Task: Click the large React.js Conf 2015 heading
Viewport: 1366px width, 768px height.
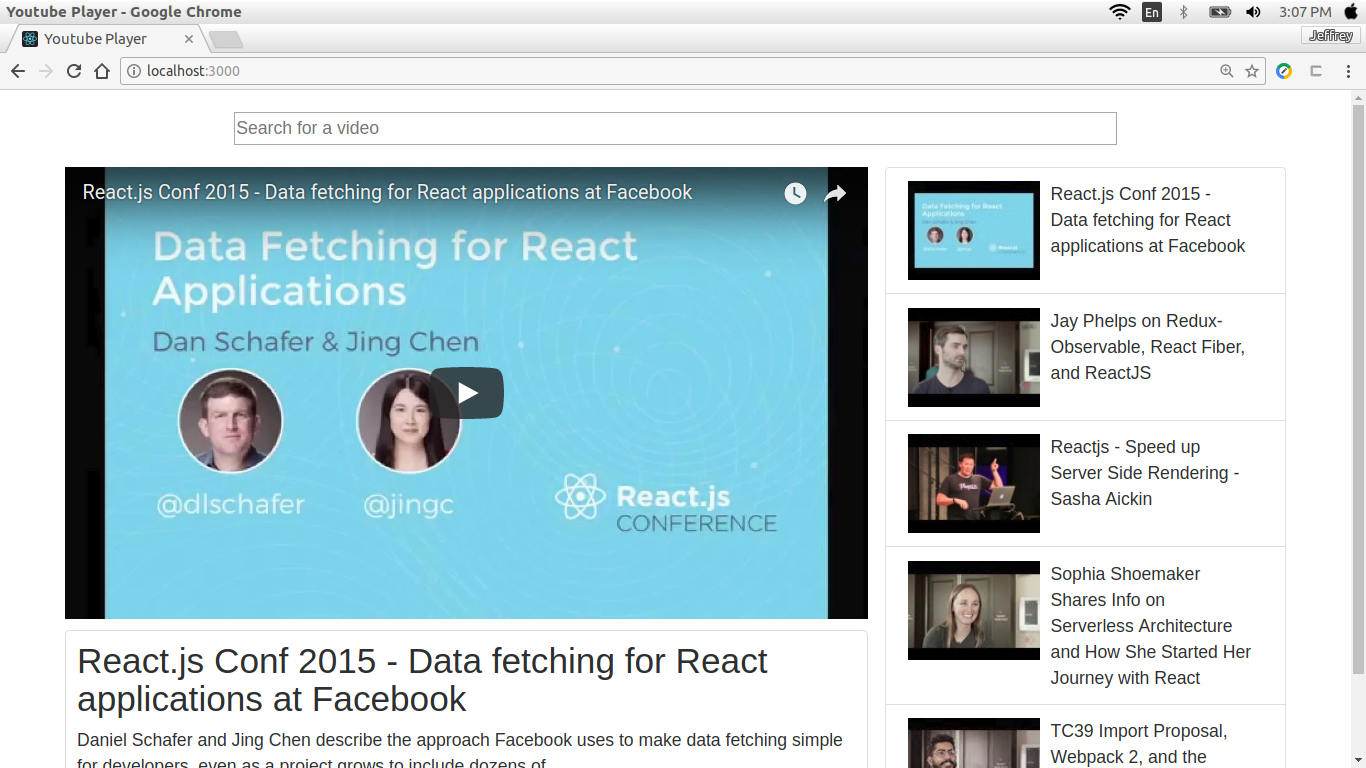Action: (422, 680)
